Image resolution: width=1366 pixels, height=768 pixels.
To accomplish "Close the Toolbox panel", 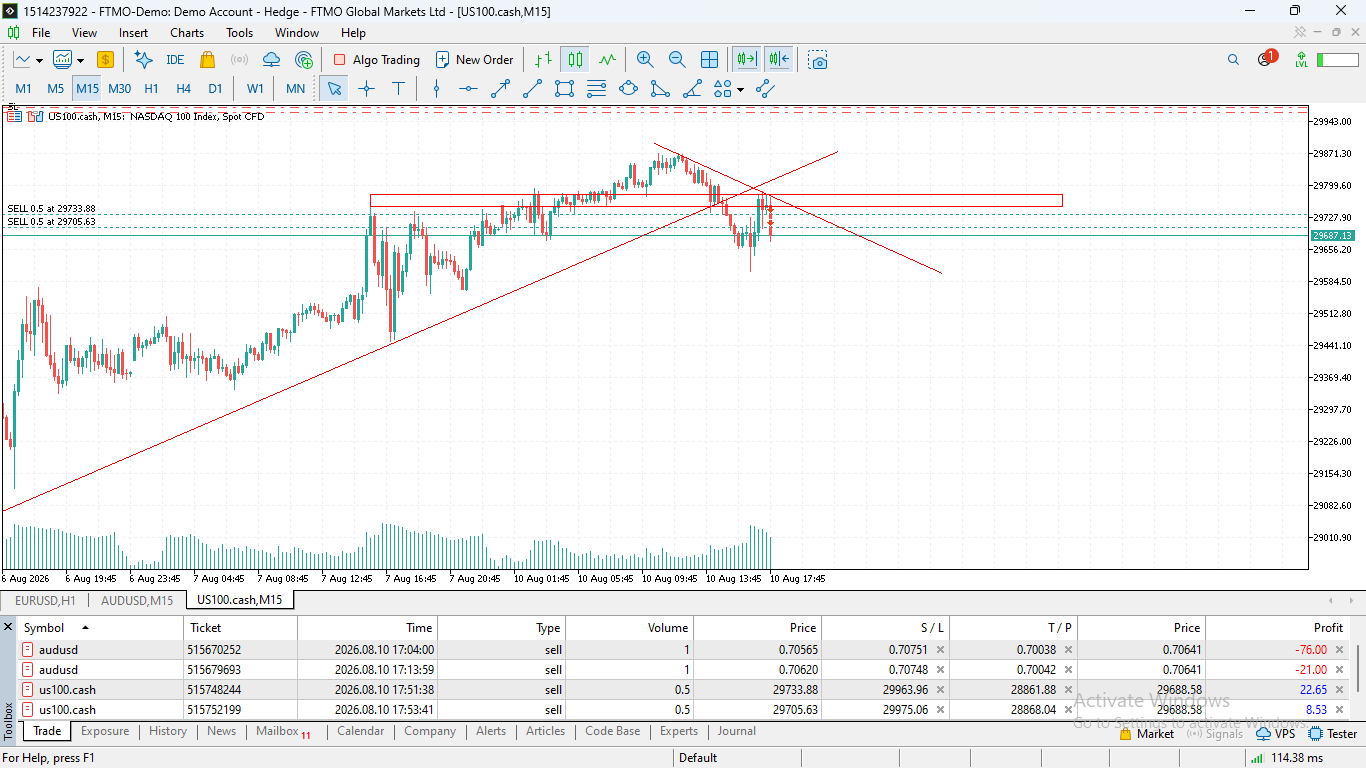I will point(8,627).
